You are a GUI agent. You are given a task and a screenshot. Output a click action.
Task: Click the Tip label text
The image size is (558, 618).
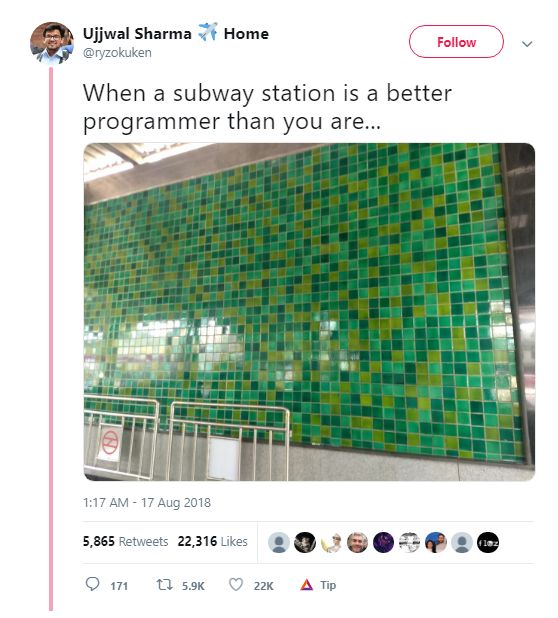[328, 585]
